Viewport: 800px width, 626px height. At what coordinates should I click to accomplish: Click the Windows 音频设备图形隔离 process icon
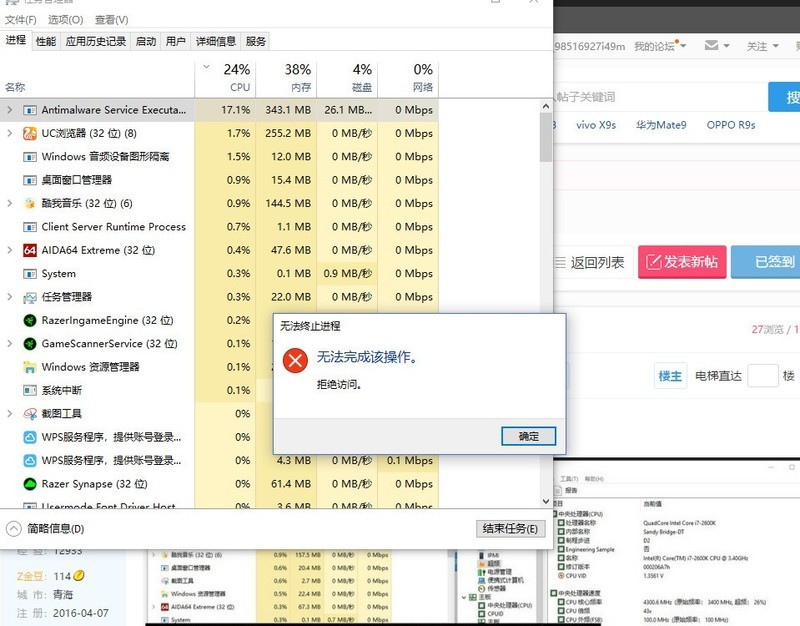[x=30, y=157]
